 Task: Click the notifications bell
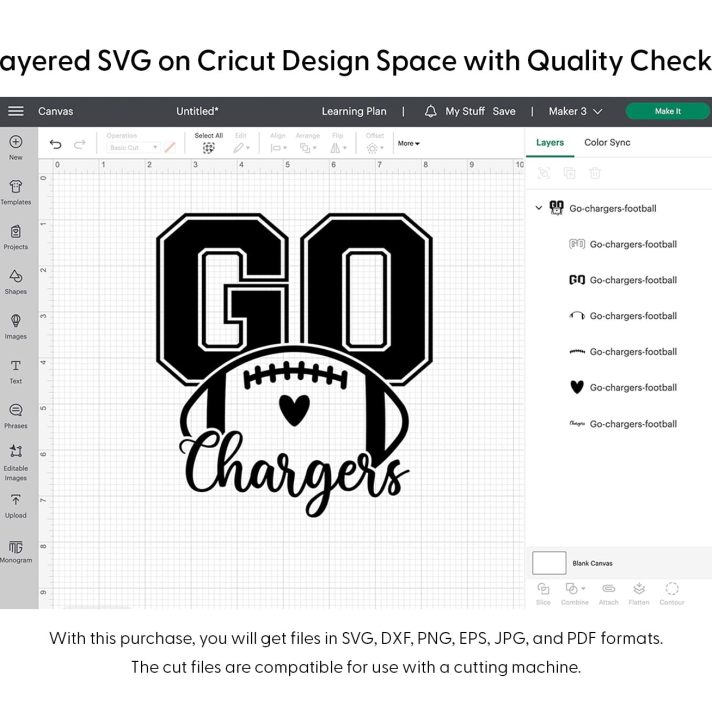(430, 111)
